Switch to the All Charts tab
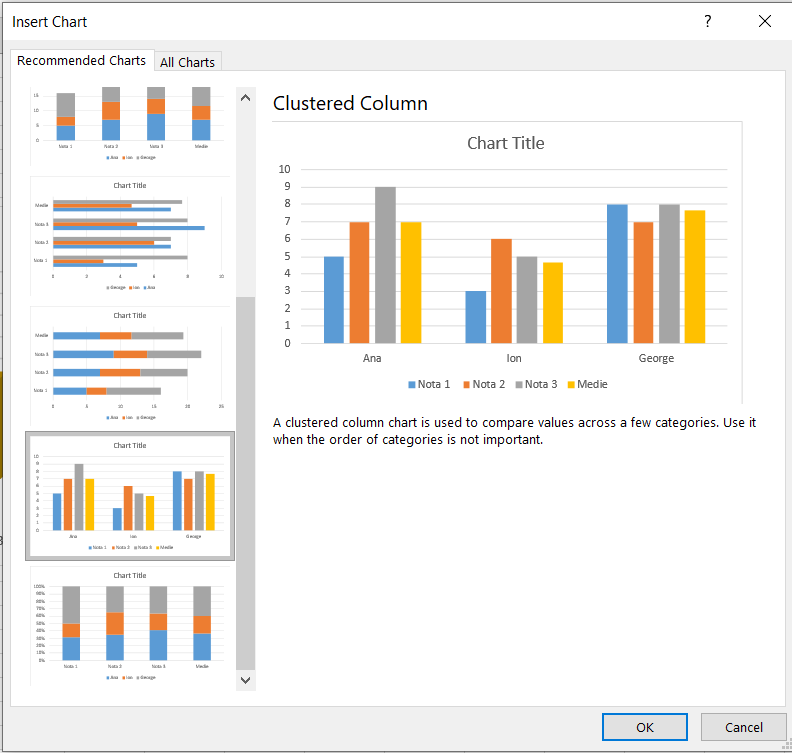 187,62
